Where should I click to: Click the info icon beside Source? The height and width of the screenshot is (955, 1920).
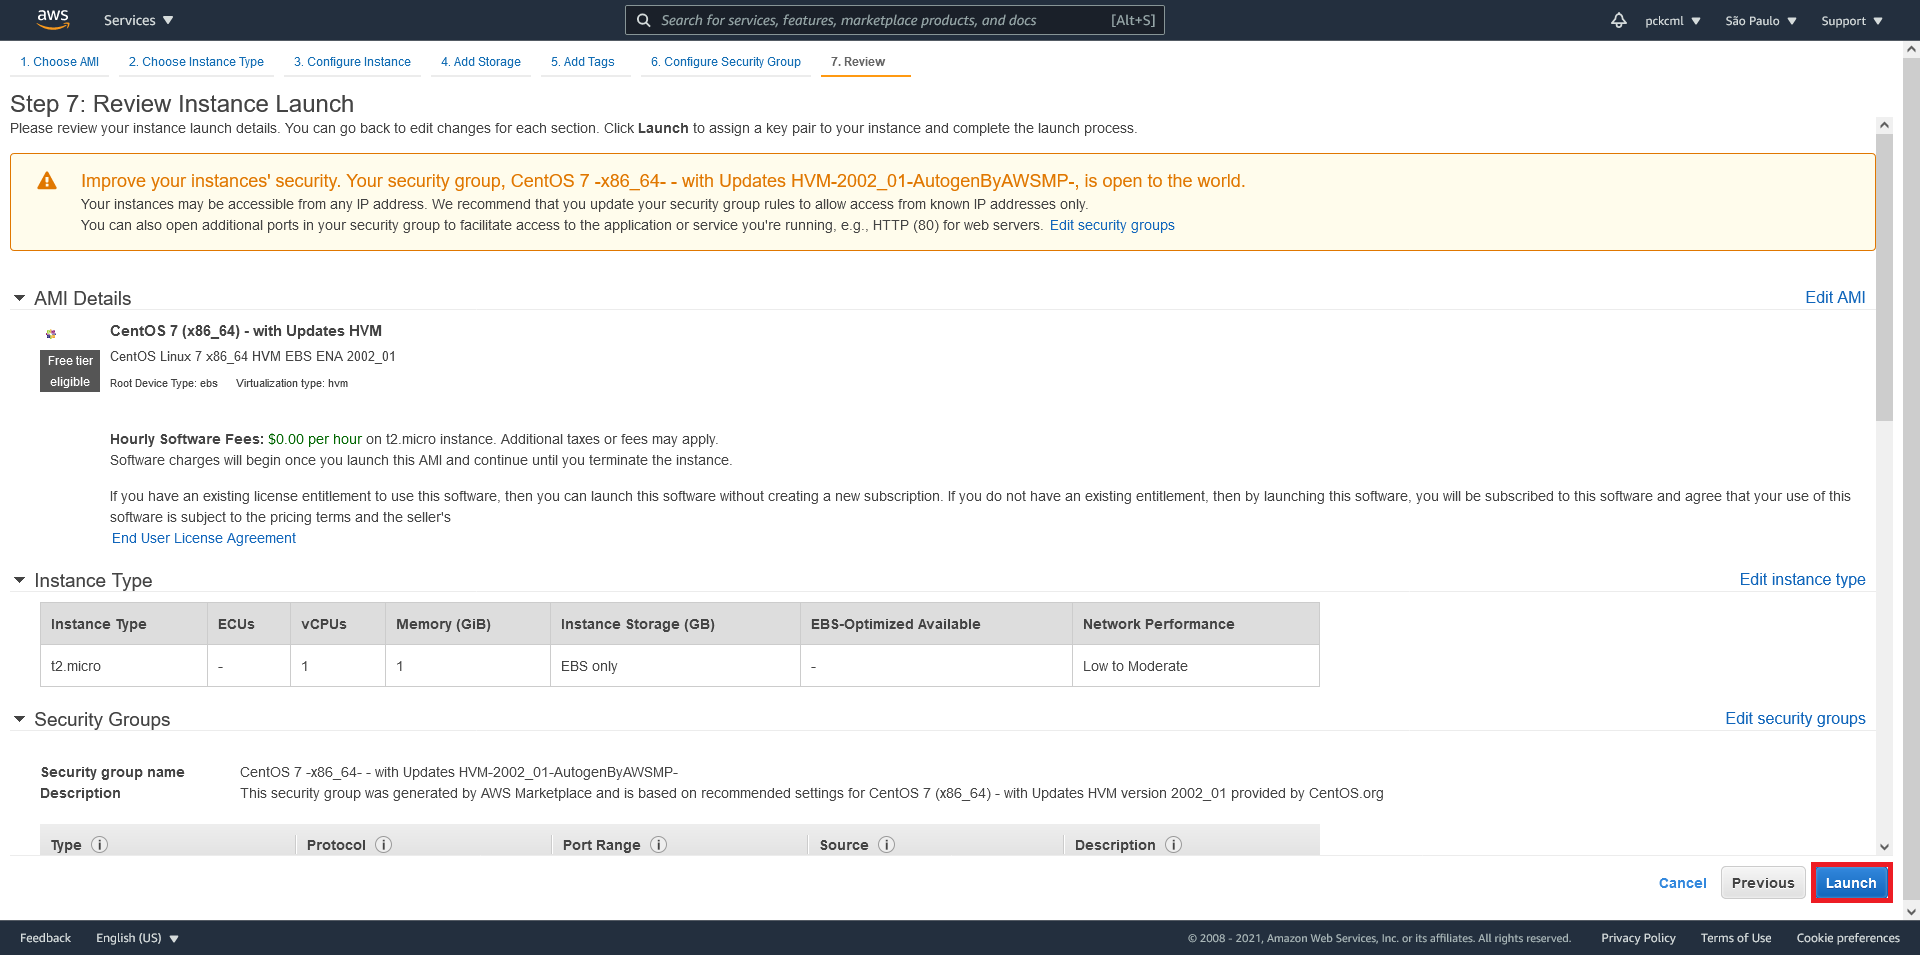[886, 845]
